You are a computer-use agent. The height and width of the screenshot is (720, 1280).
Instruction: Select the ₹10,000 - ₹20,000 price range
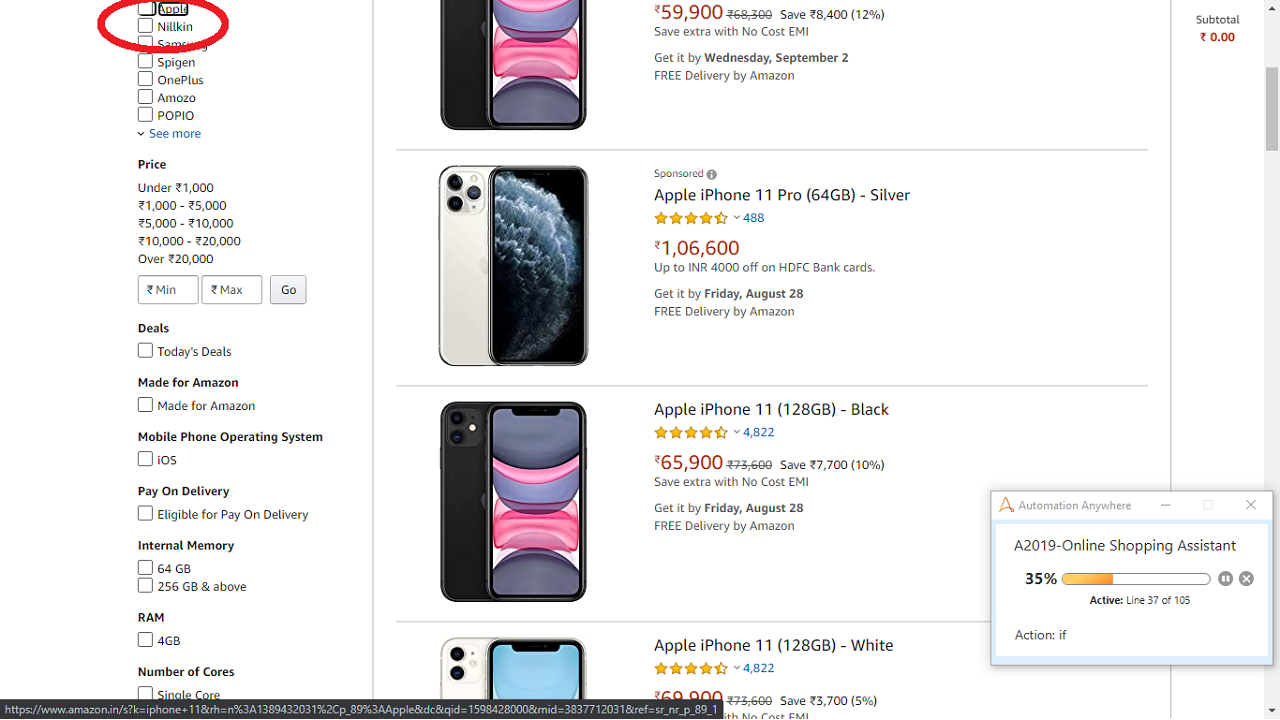click(189, 241)
